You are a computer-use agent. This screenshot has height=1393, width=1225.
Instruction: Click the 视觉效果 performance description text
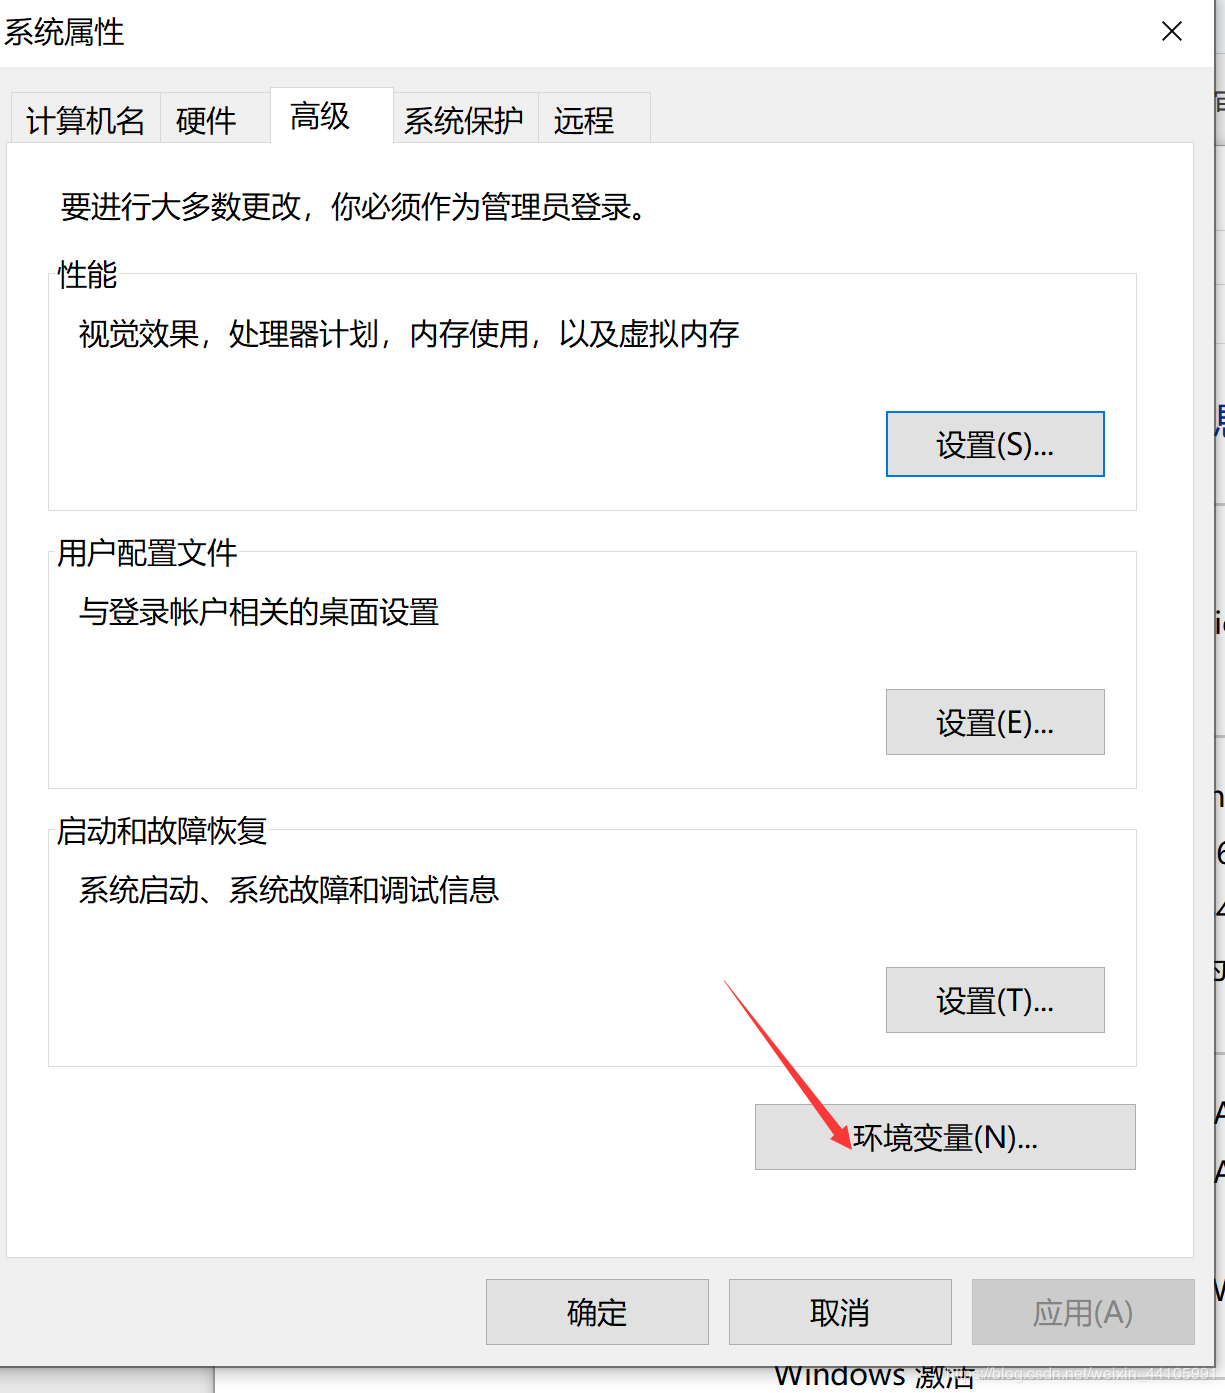click(408, 333)
